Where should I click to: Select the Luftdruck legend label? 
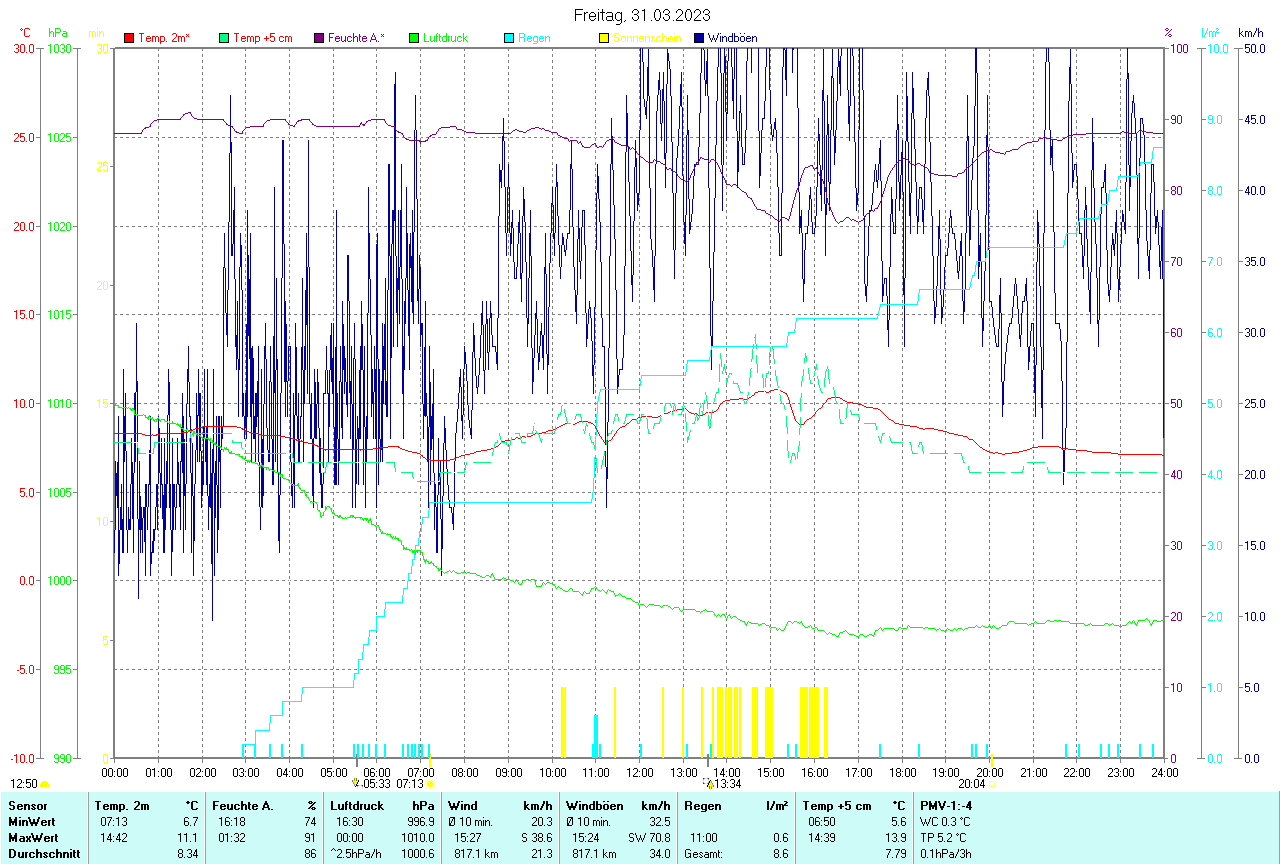coord(446,38)
